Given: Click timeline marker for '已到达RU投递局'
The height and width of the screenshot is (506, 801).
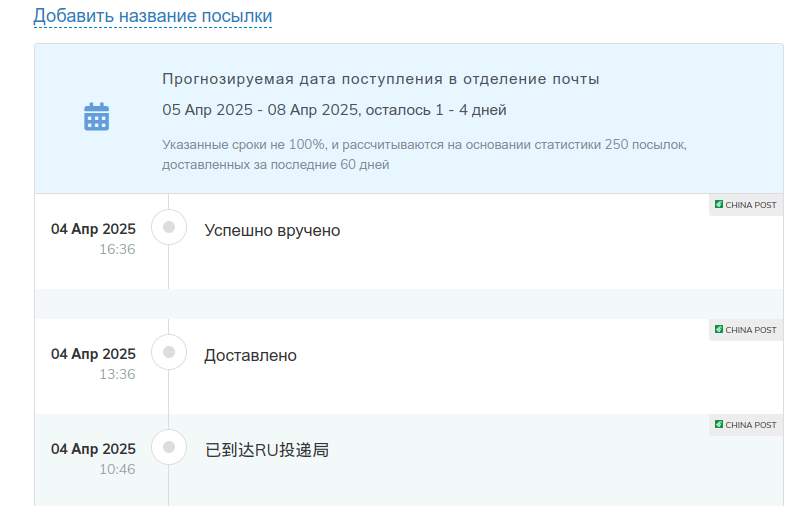Looking at the screenshot, I should pos(169,447).
